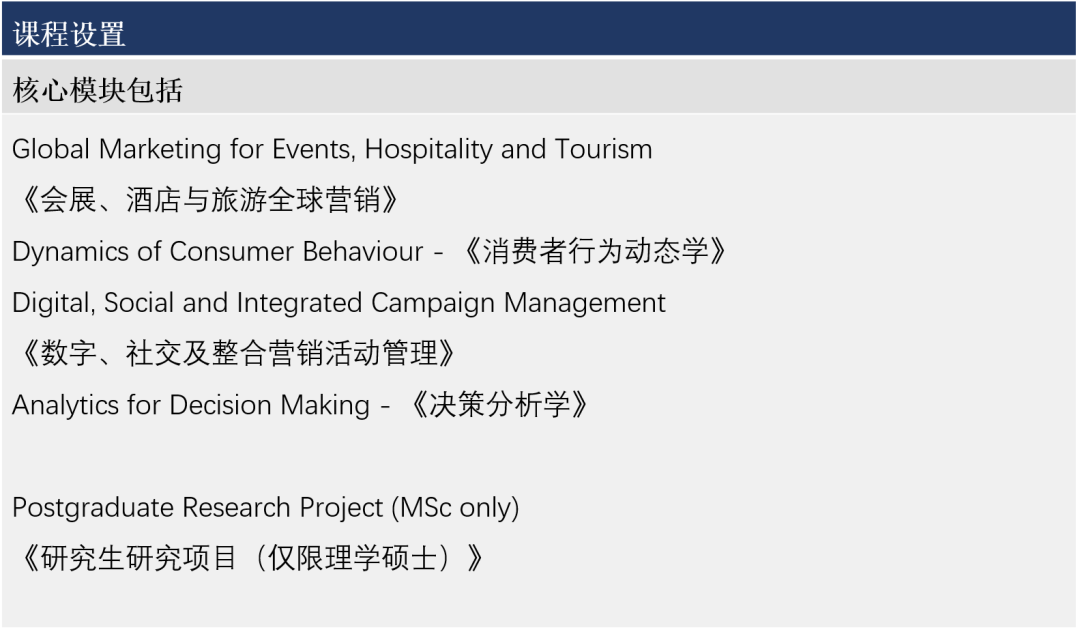
Task: Click the 课程设置 header title
Action: tap(70, 34)
